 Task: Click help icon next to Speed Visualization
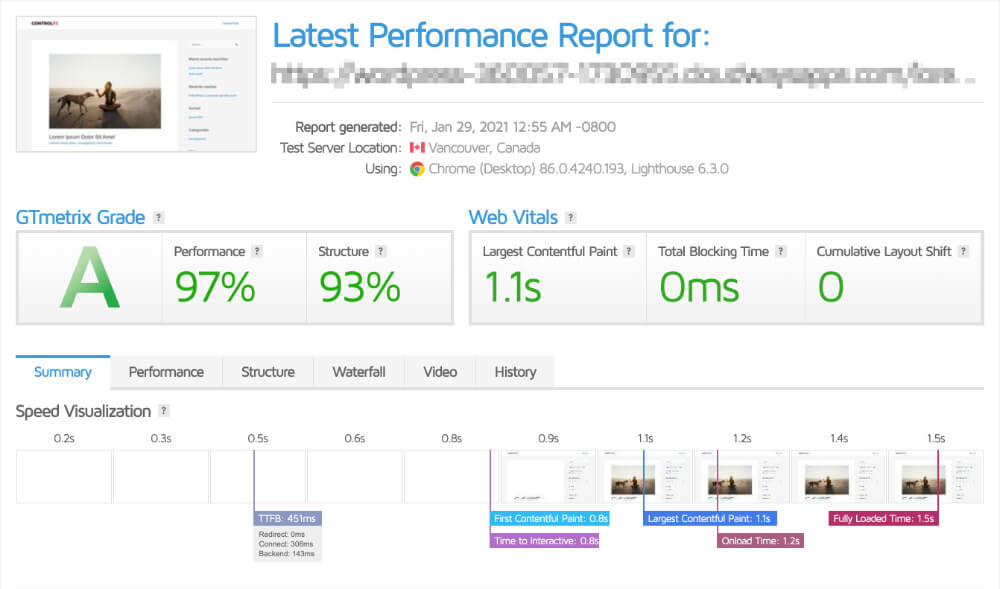coord(164,411)
